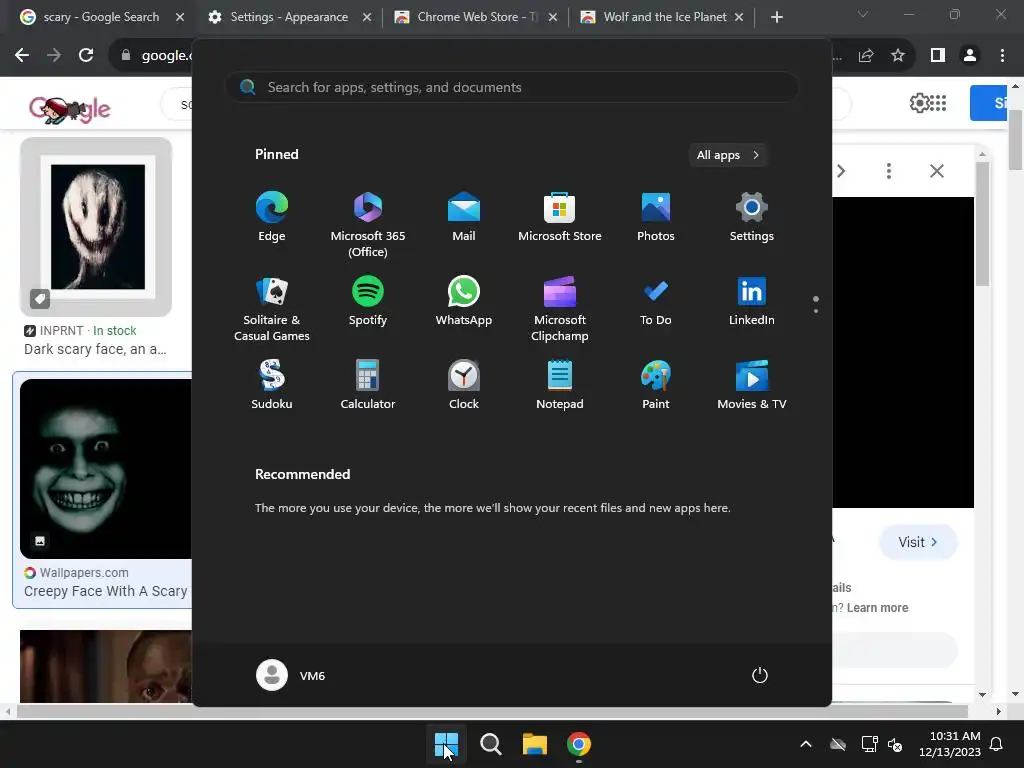This screenshot has height=768, width=1024.
Task: Open the network status tray icon
Action: point(869,744)
